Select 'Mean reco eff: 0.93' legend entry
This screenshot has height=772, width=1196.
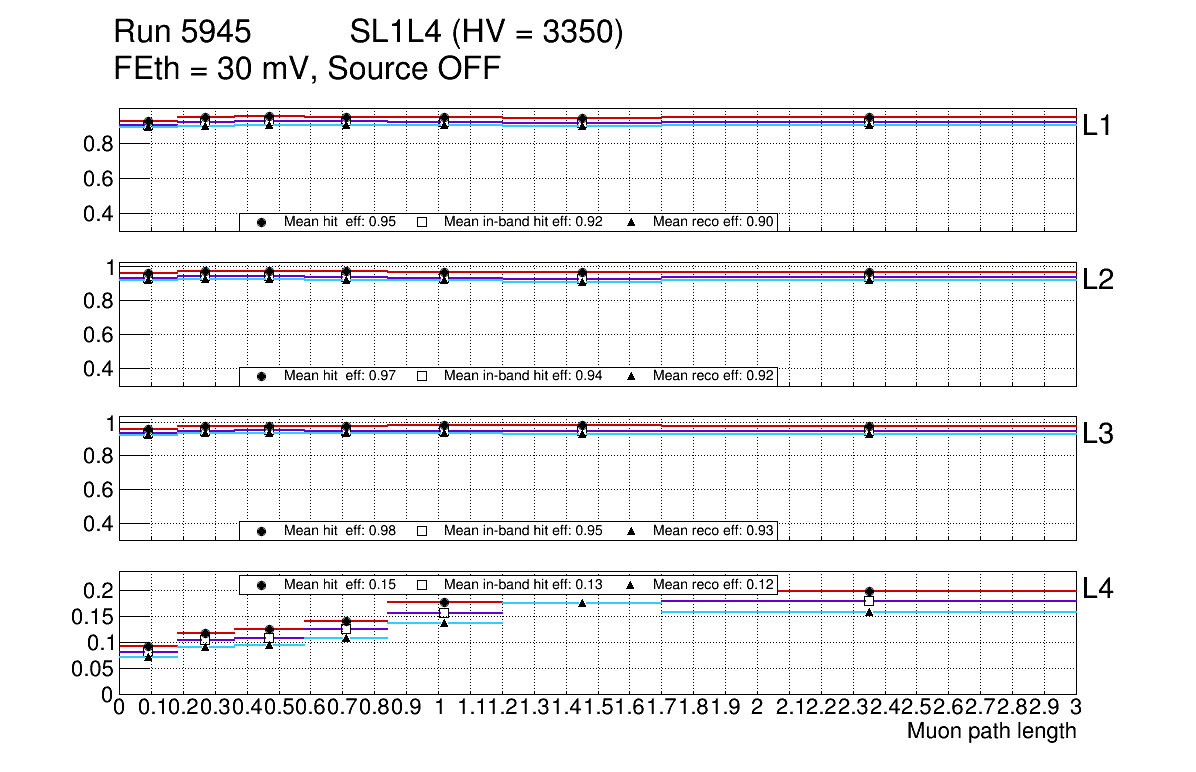(x=712, y=531)
